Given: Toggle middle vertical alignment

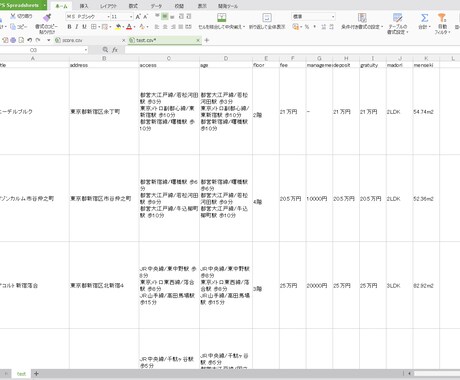Looking at the screenshot, I should coord(165,16).
